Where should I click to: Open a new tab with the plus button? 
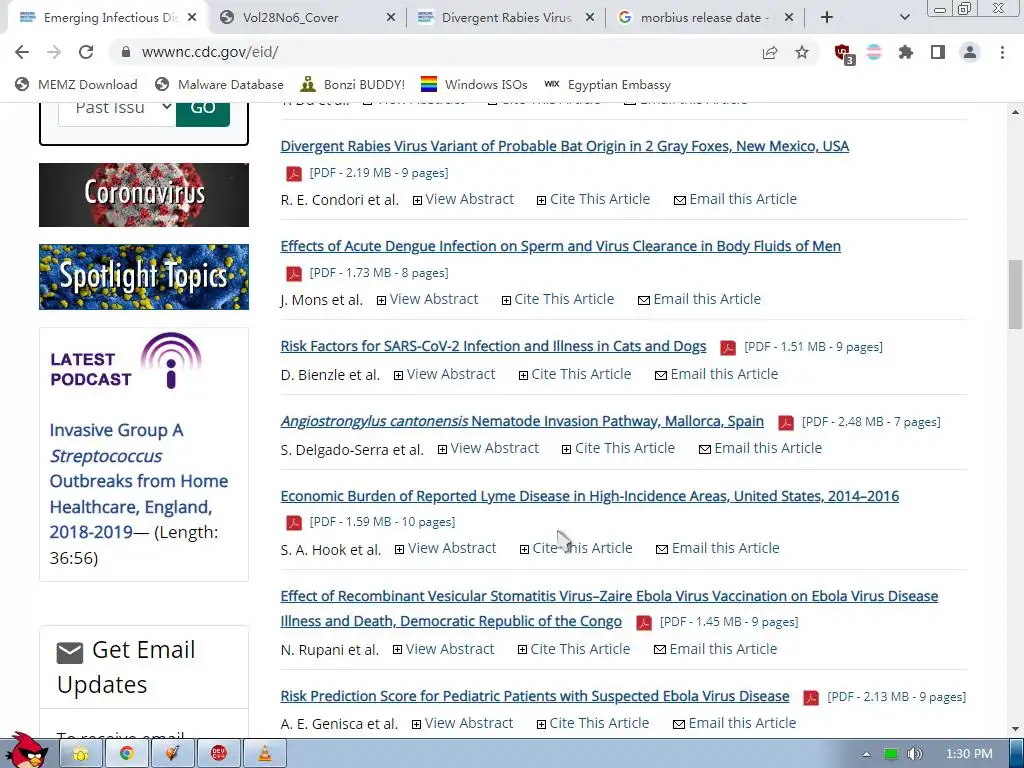tap(827, 18)
